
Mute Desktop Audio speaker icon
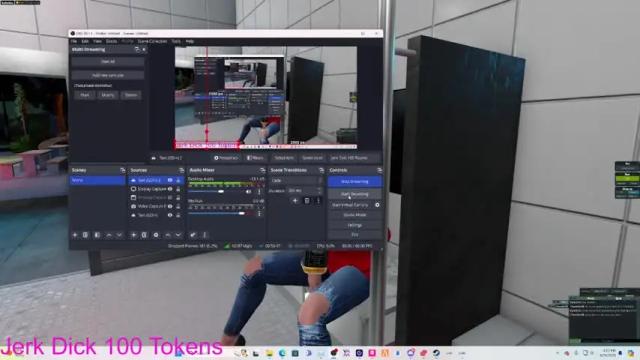click(x=249, y=191)
